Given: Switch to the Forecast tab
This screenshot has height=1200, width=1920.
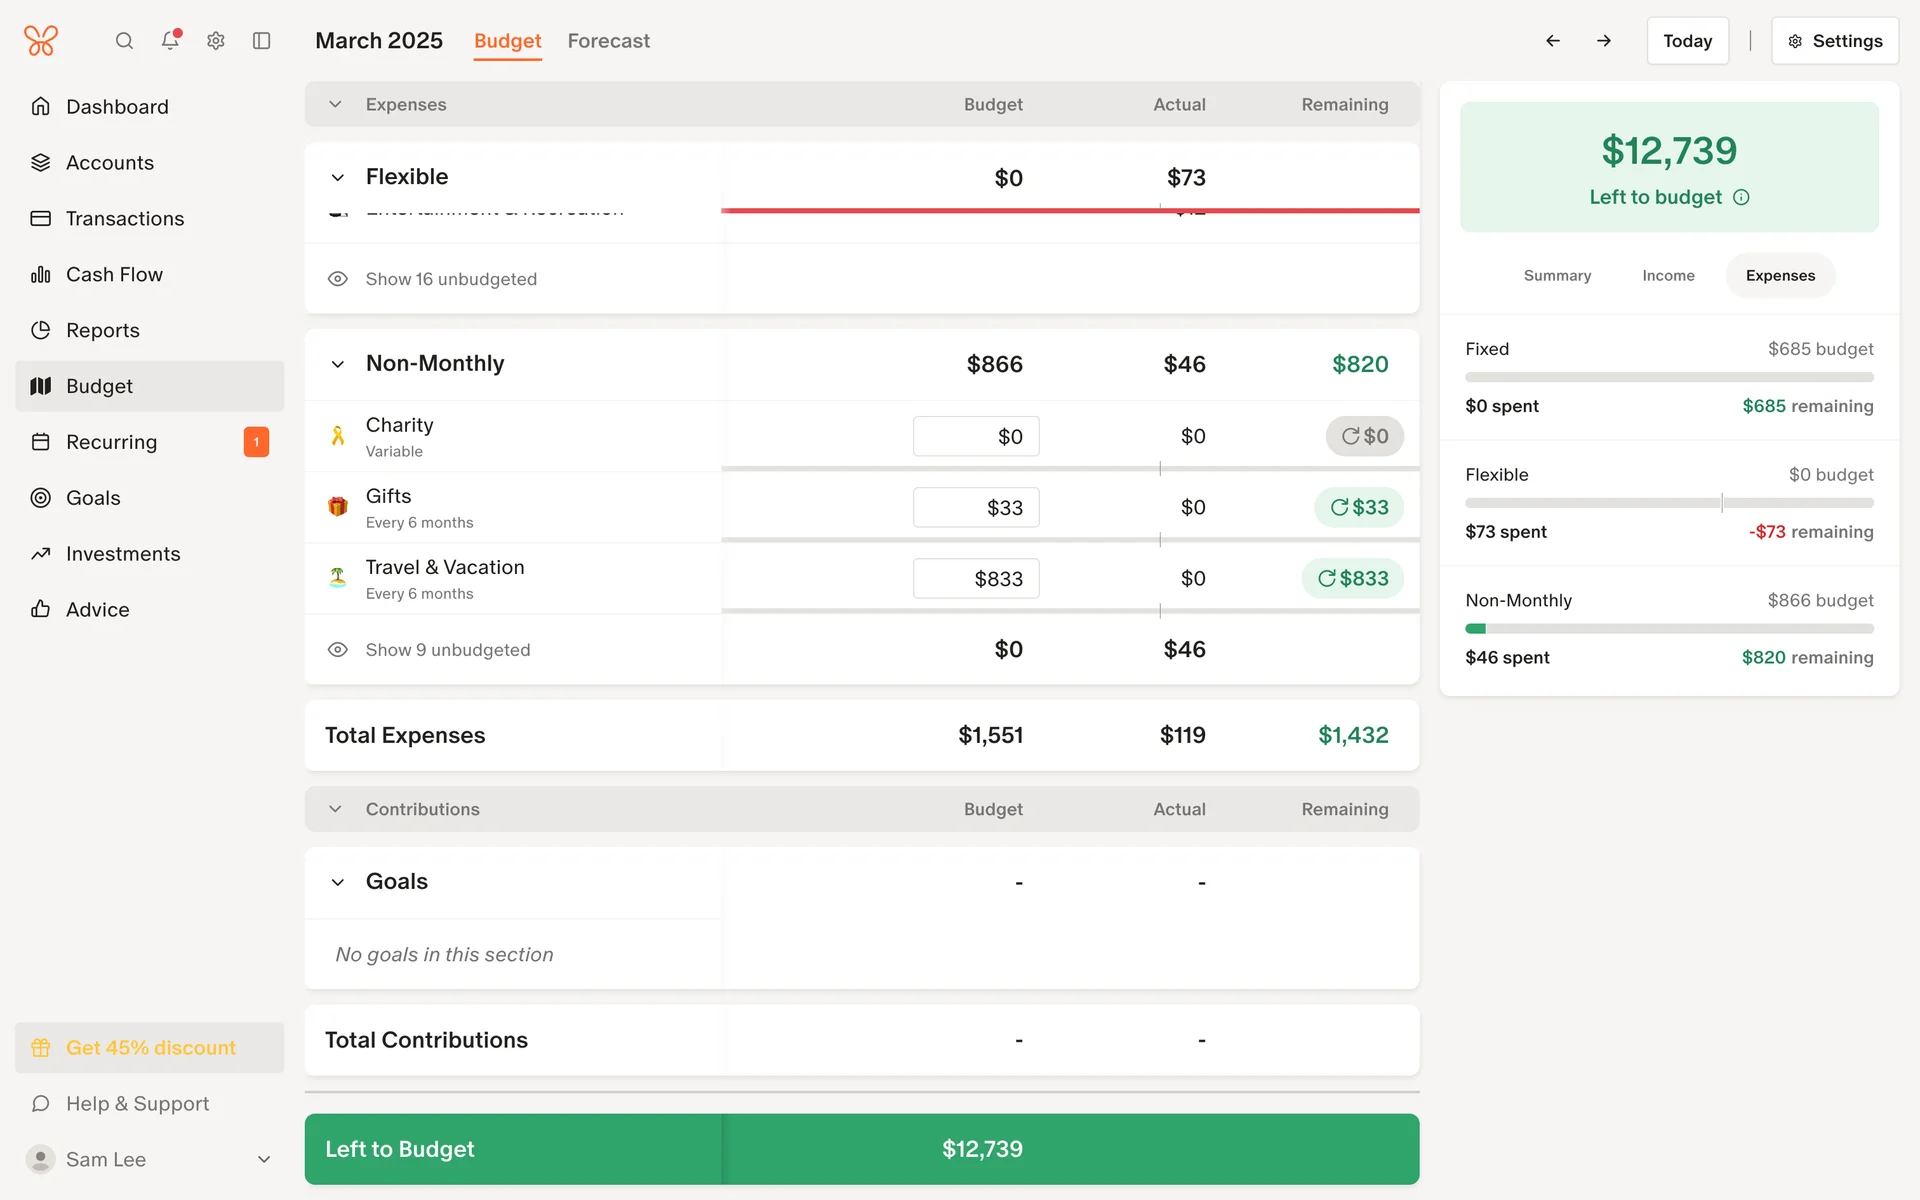Looking at the screenshot, I should [x=608, y=41].
